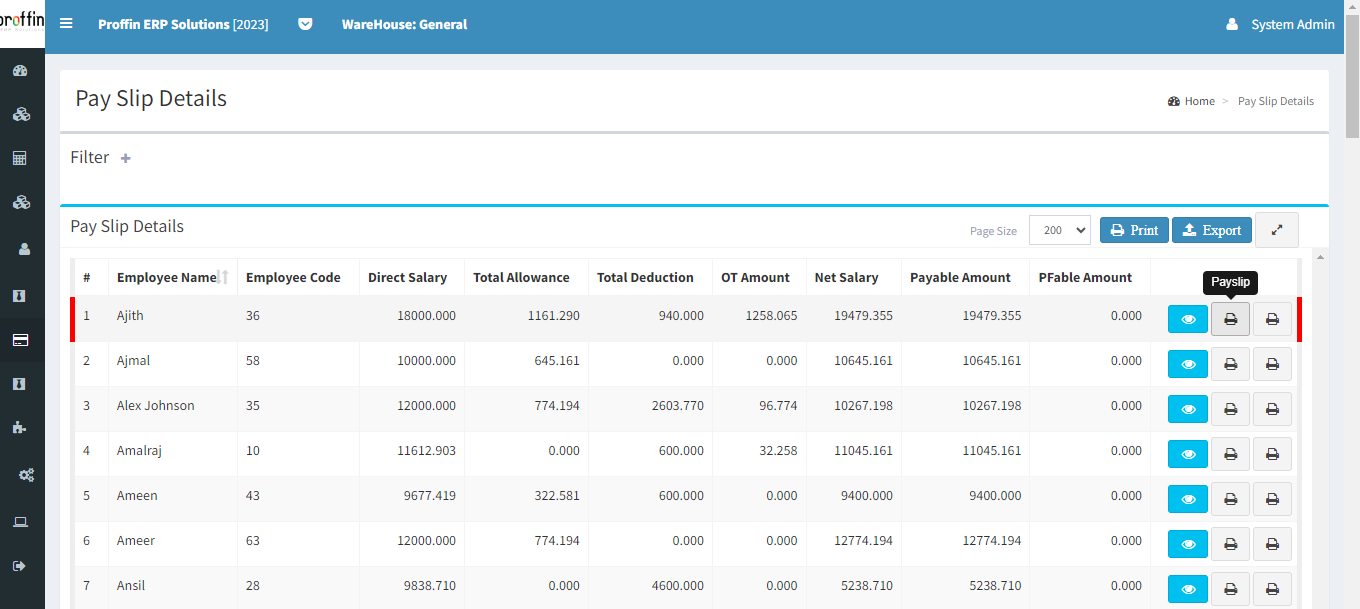Click the hamburger menu icon in header
The height and width of the screenshot is (609, 1360).
tap(66, 24)
